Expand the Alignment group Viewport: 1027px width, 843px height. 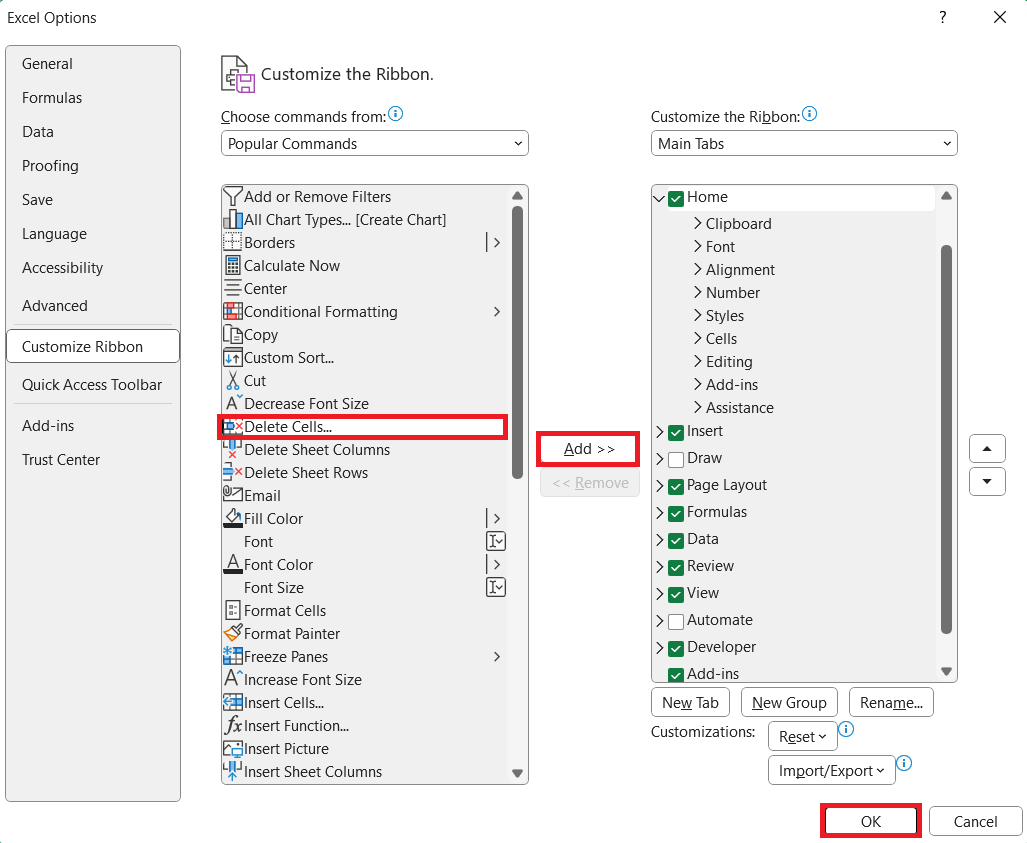(698, 269)
